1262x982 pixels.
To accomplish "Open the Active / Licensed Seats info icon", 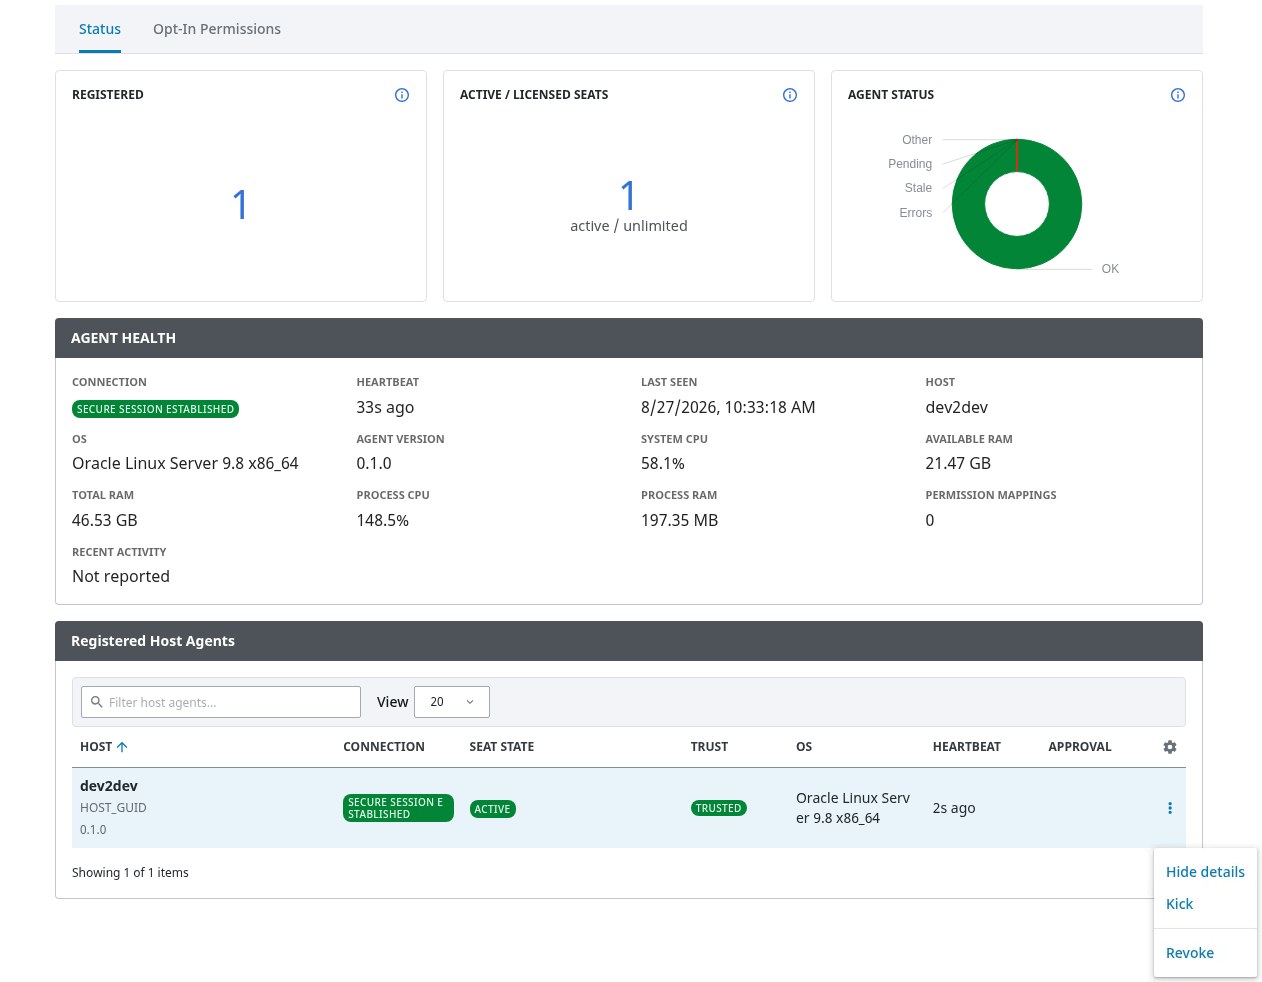I will pos(790,95).
